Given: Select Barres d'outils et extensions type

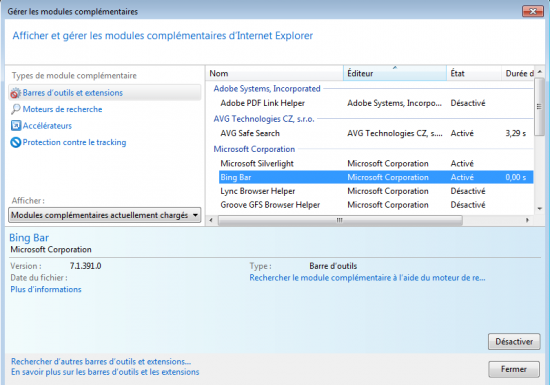Looking at the screenshot, I should pyautogui.click(x=105, y=93).
